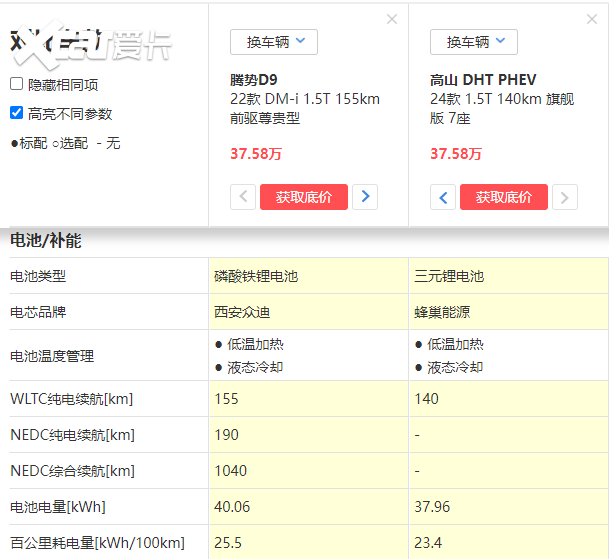
Task: Open 换车辆 dropdown for 高山 DHT PHEV
Action: coord(474,42)
